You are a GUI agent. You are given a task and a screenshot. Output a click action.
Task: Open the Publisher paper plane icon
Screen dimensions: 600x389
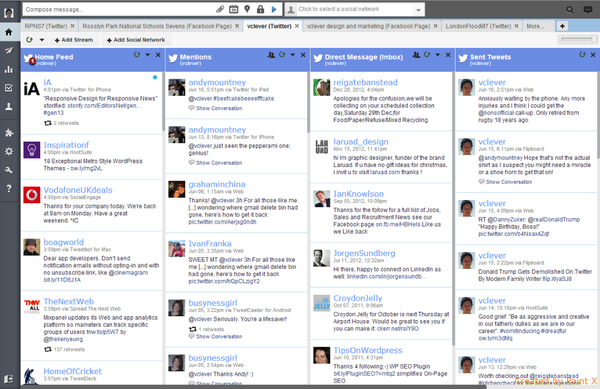(9, 50)
